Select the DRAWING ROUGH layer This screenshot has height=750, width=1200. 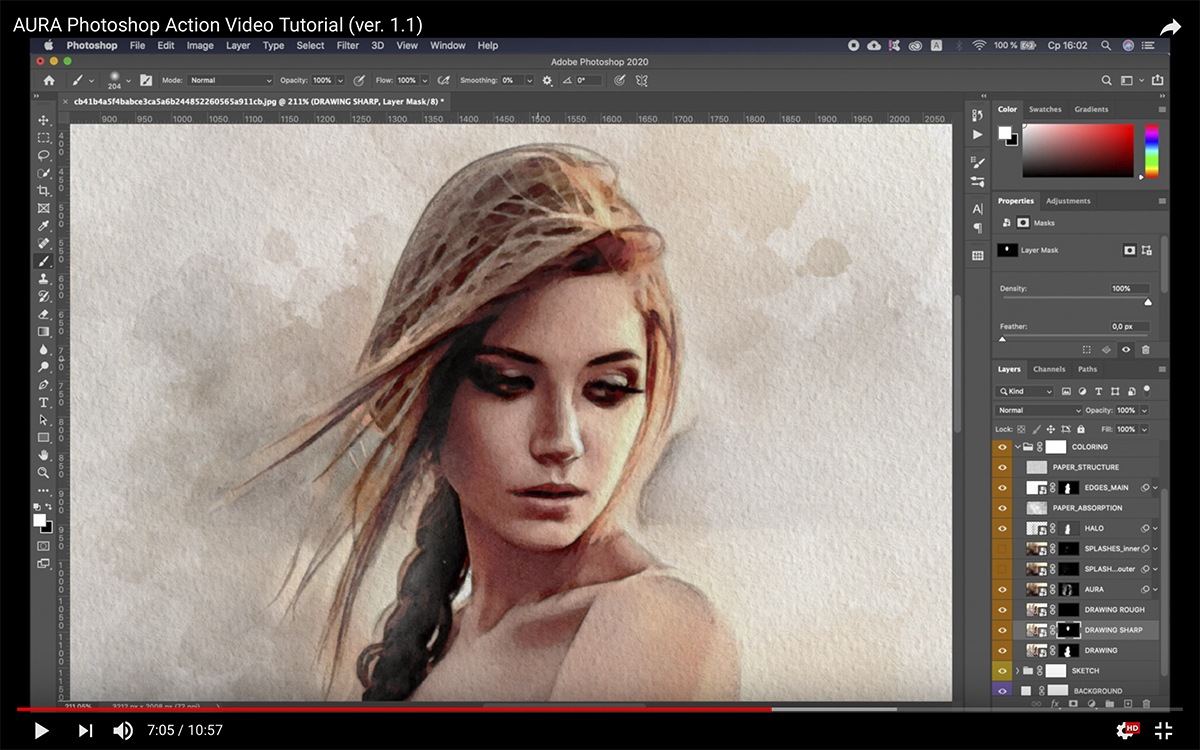(1114, 610)
